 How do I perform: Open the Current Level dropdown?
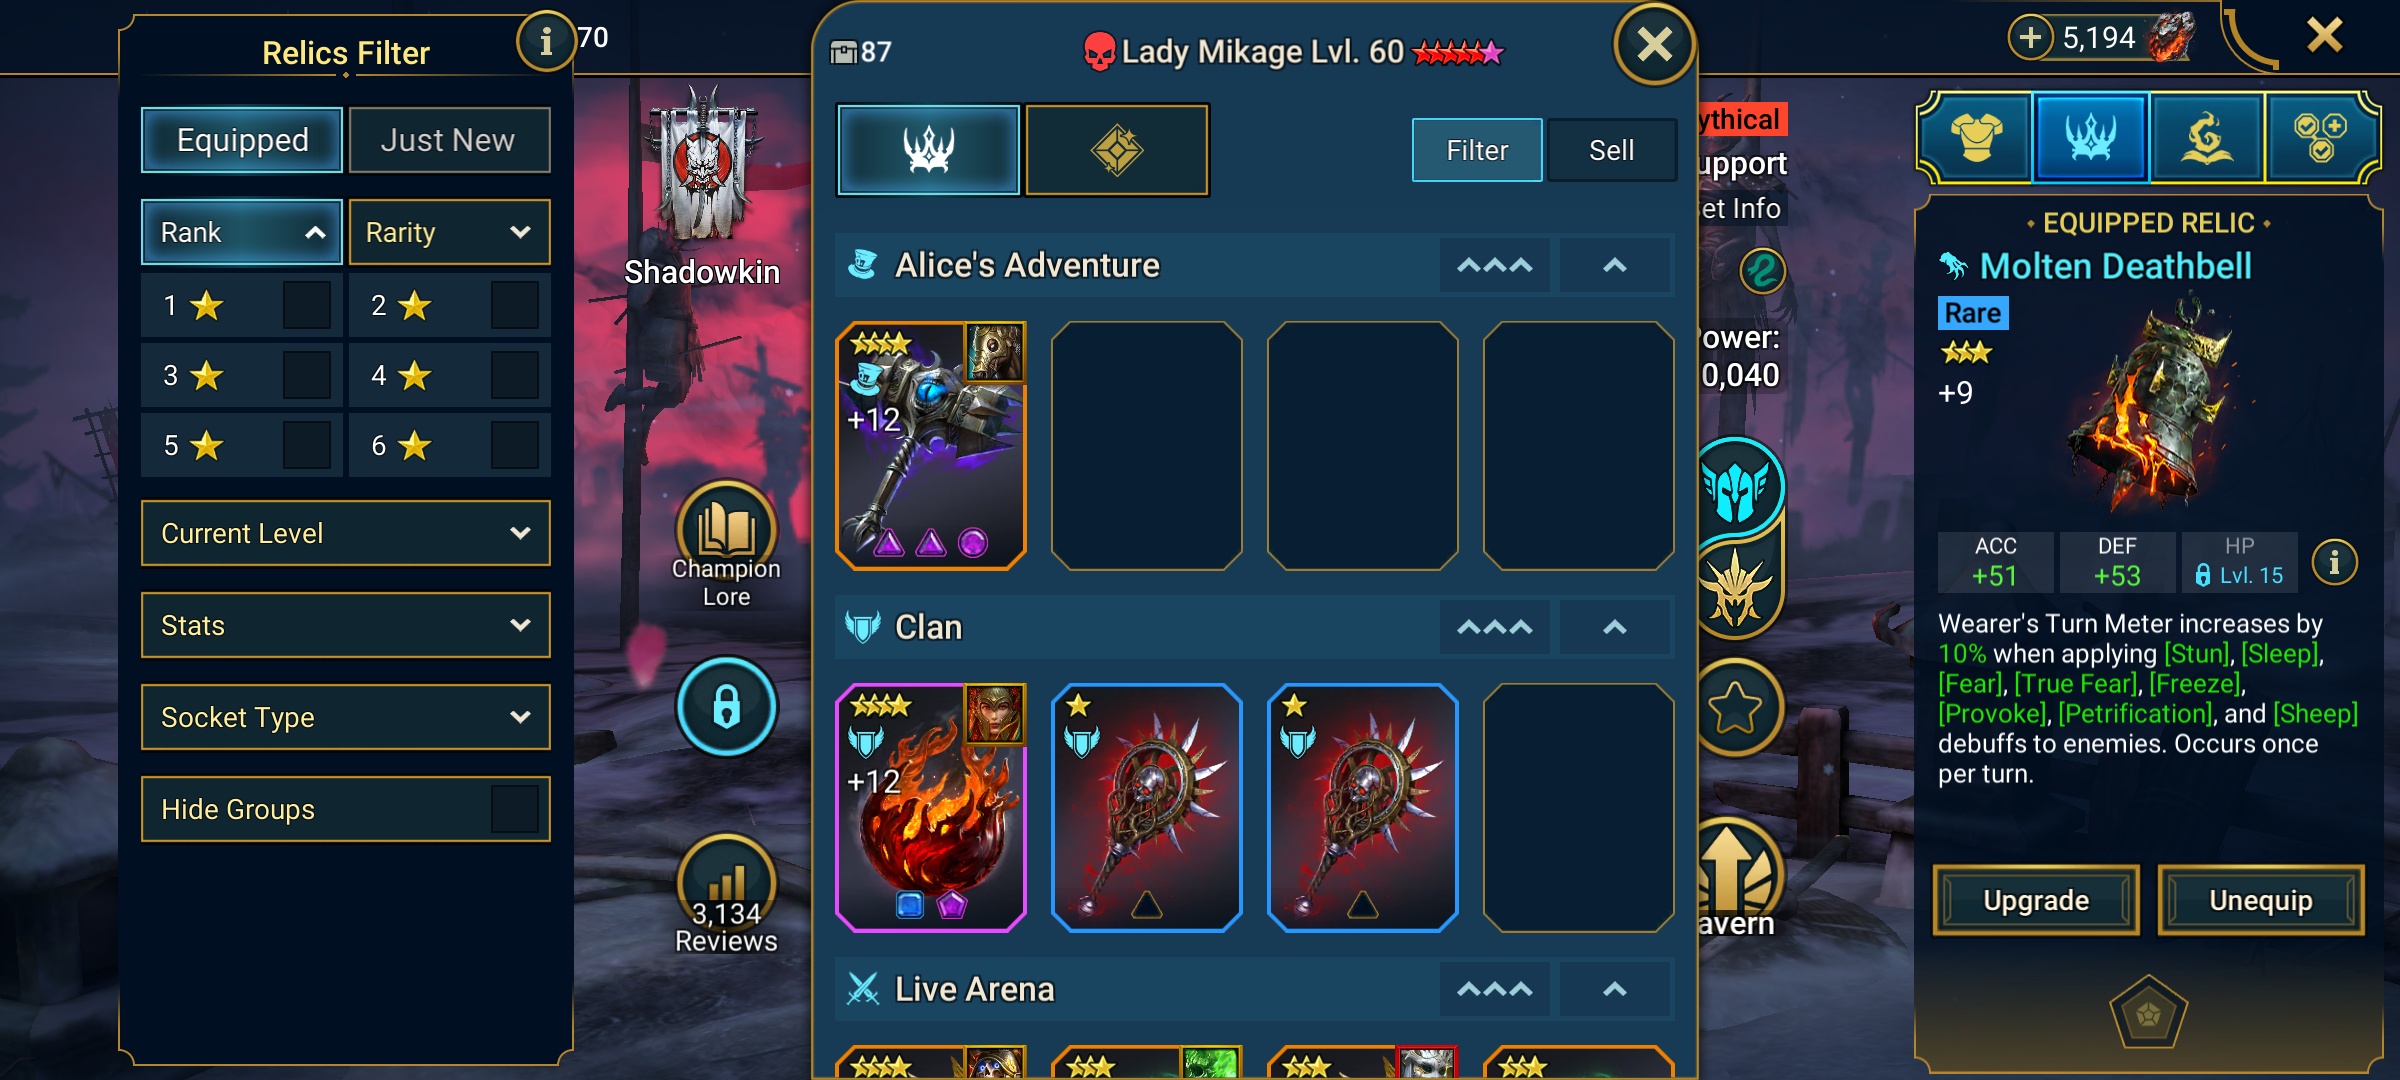click(x=345, y=533)
